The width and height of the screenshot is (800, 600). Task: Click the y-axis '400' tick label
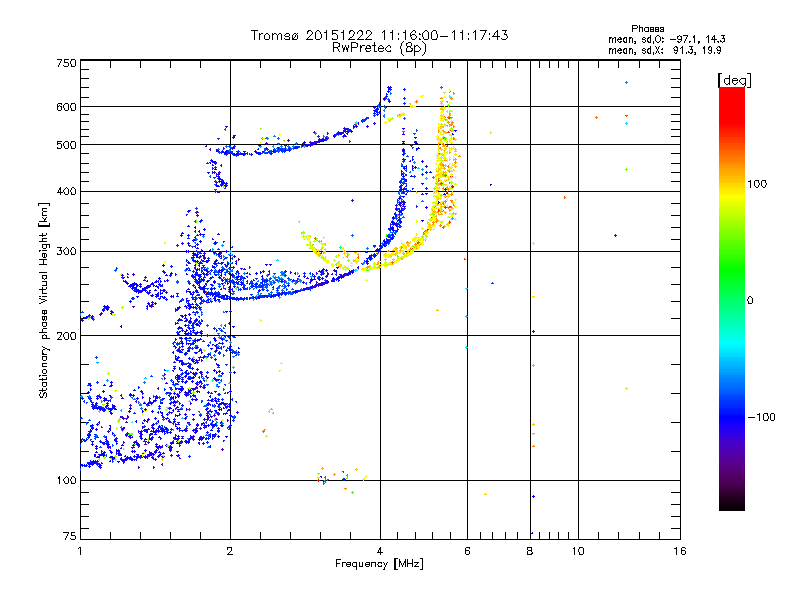click(66, 191)
